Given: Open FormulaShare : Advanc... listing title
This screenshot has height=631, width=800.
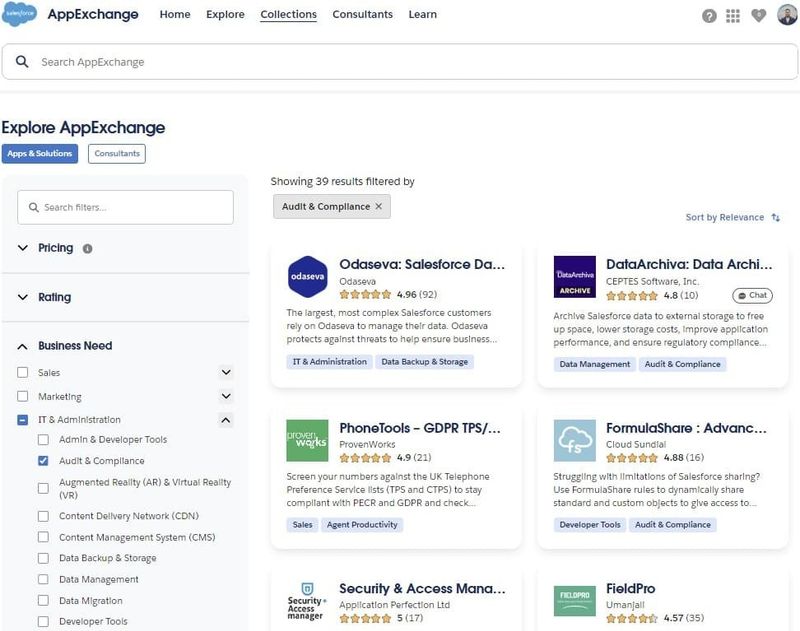Looking at the screenshot, I should [686, 428].
